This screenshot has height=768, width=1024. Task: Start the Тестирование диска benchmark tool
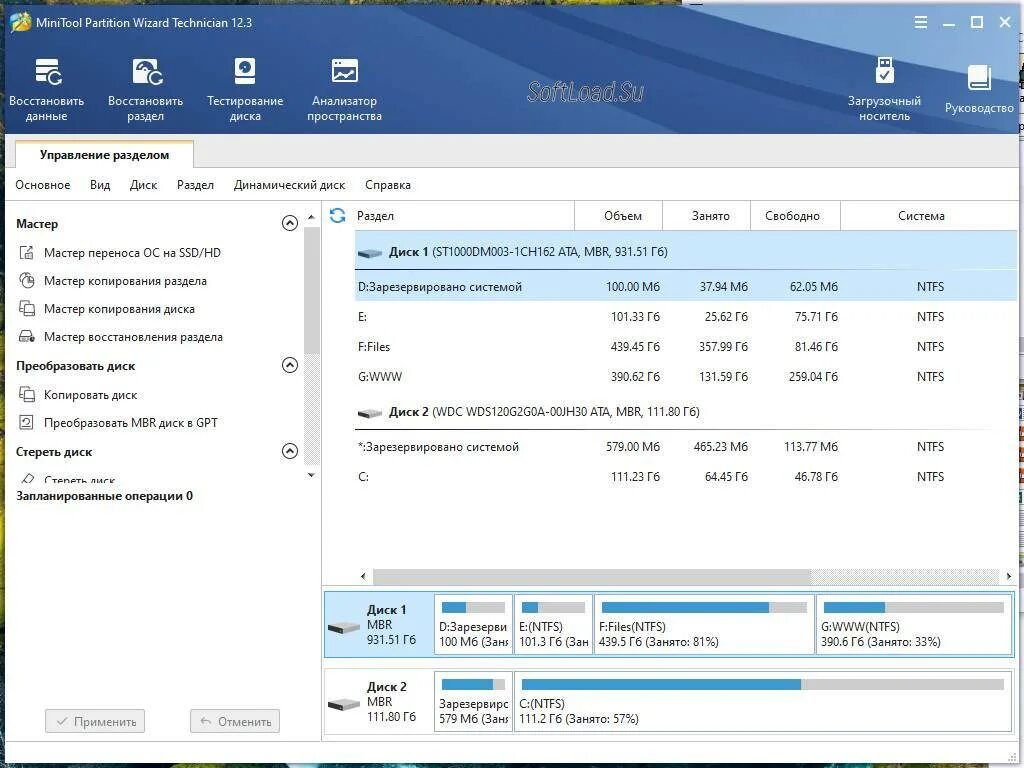point(245,89)
